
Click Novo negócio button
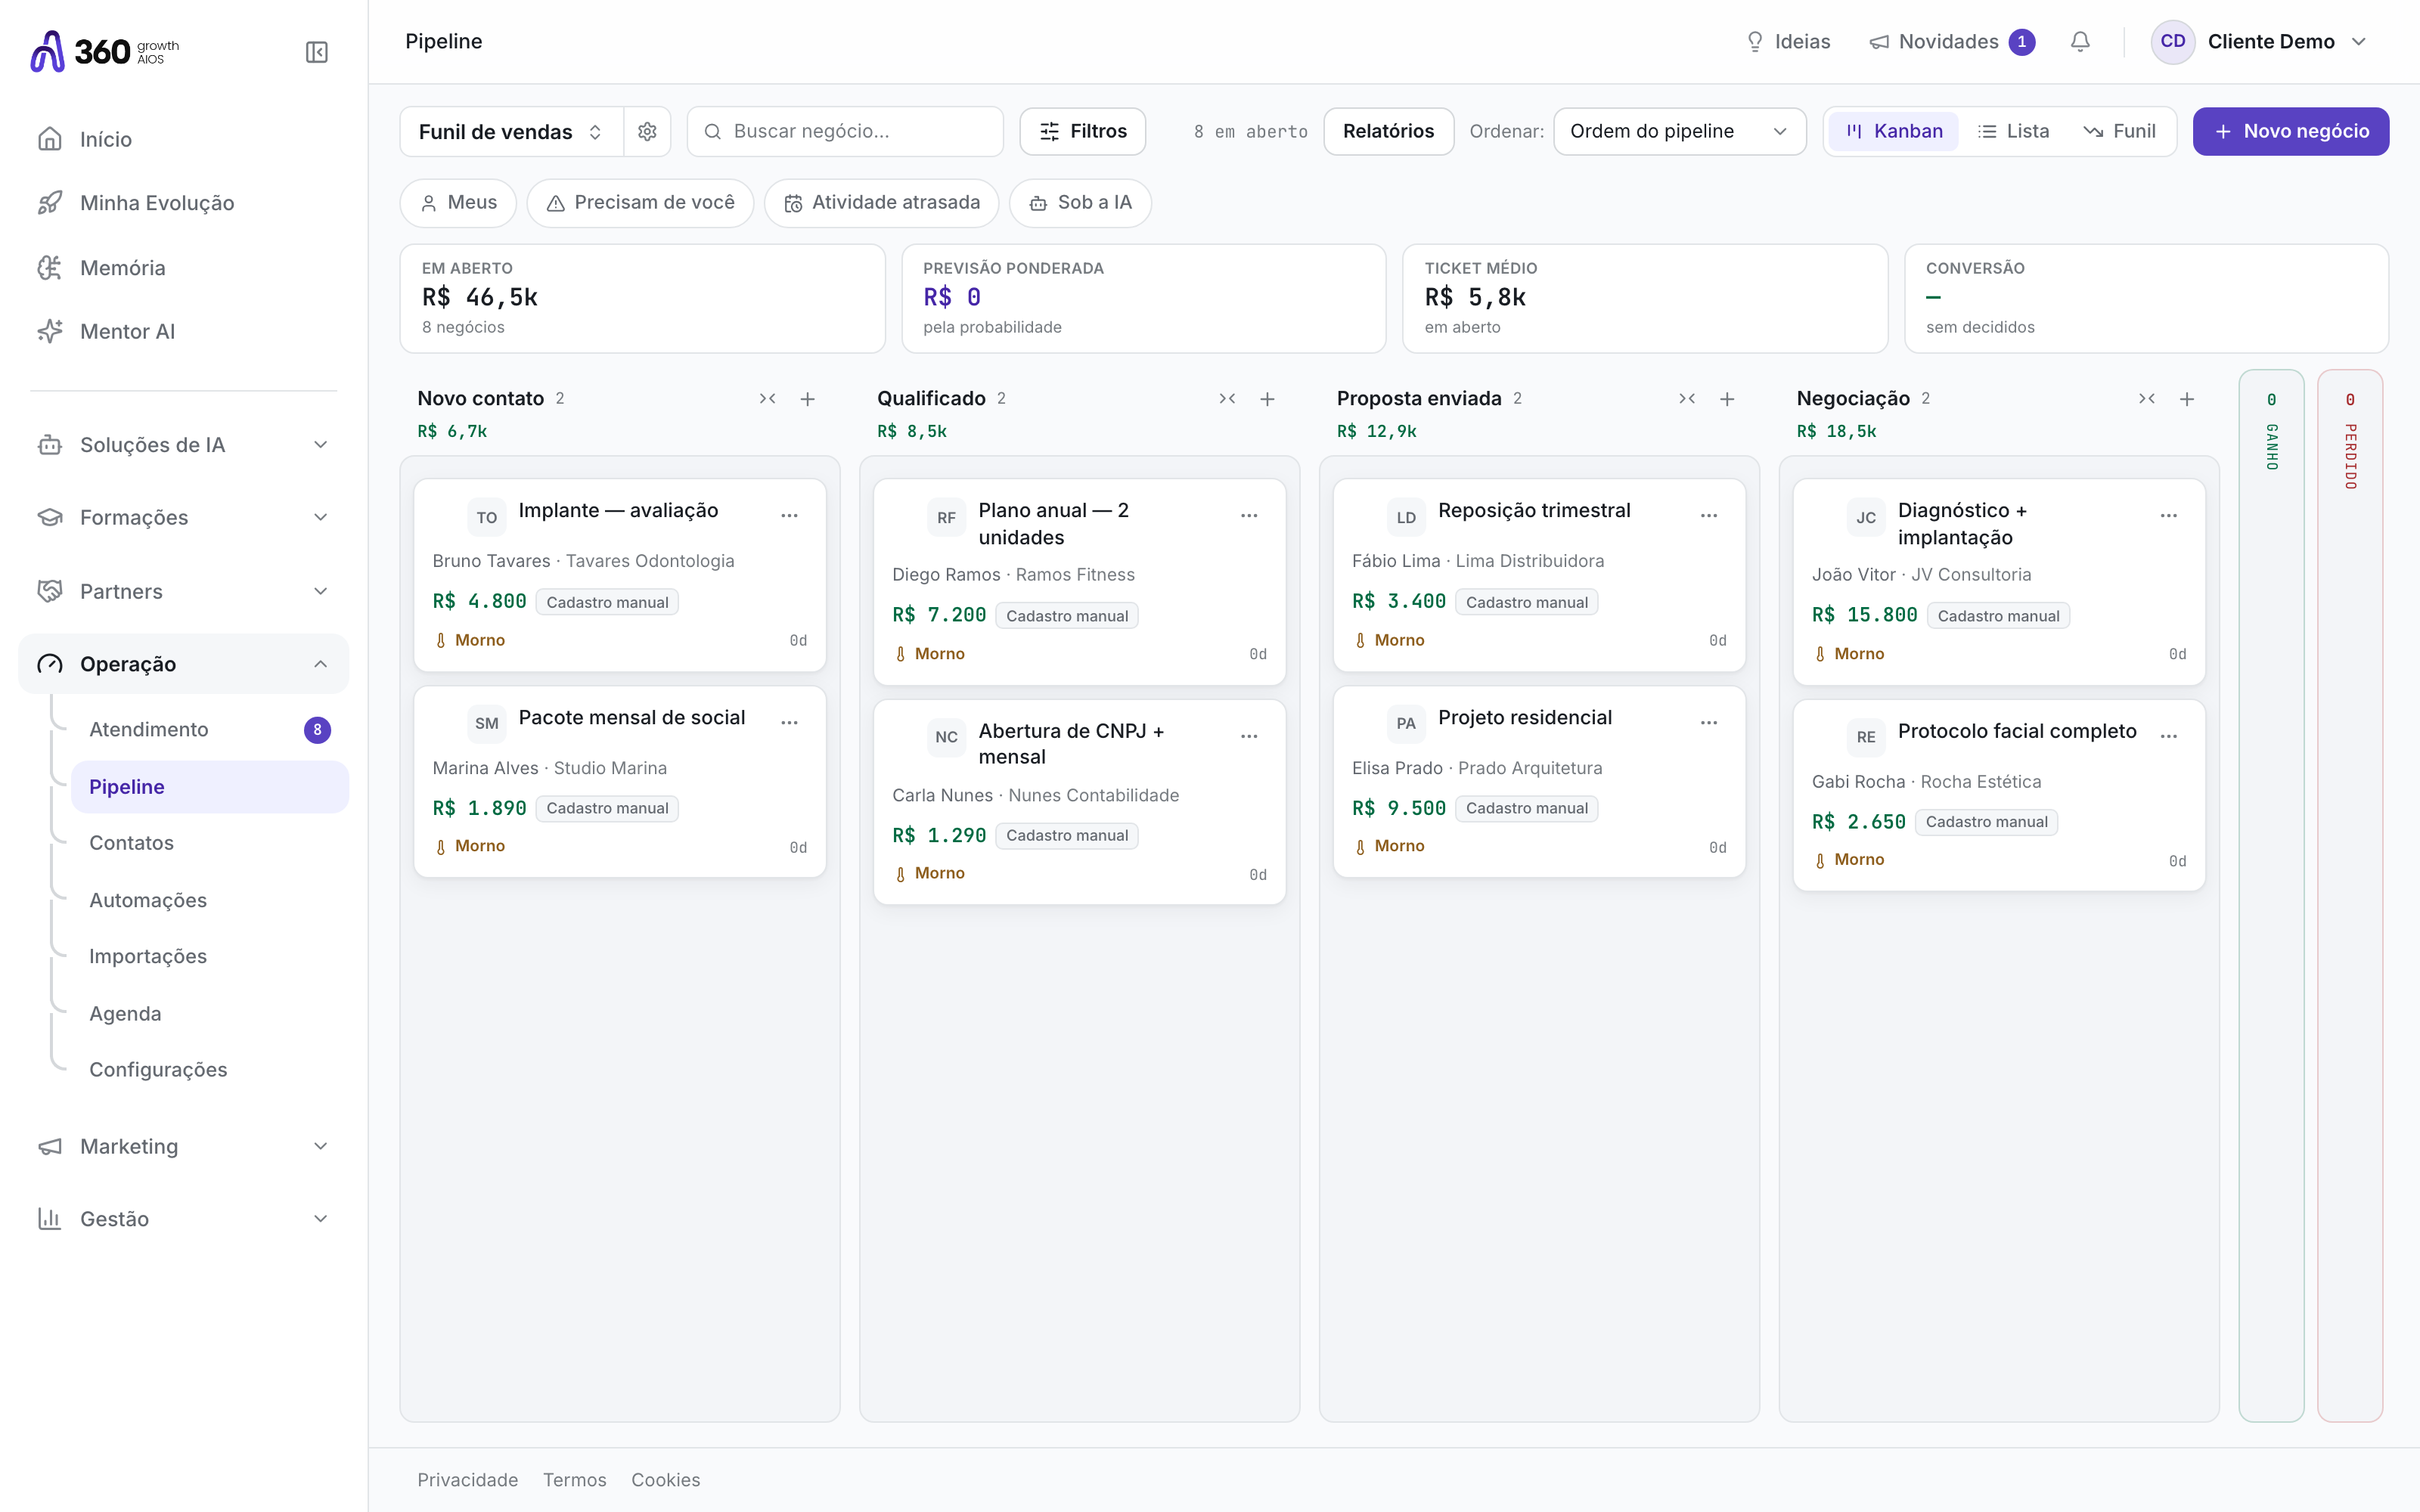(x=2291, y=131)
